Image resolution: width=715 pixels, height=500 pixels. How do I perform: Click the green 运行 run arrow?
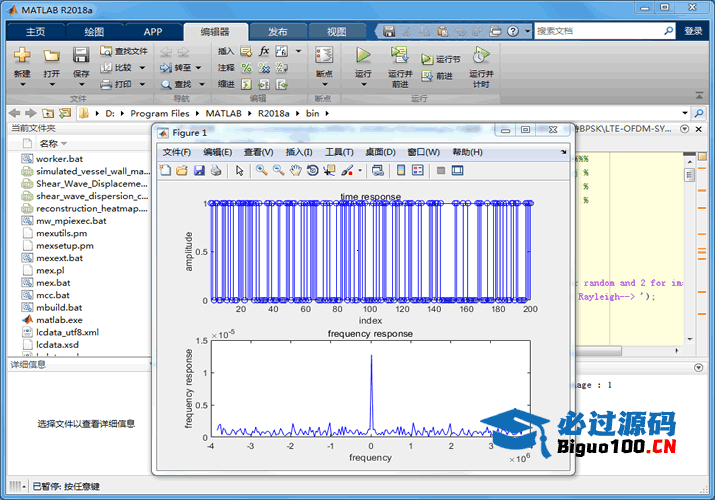tap(363, 55)
